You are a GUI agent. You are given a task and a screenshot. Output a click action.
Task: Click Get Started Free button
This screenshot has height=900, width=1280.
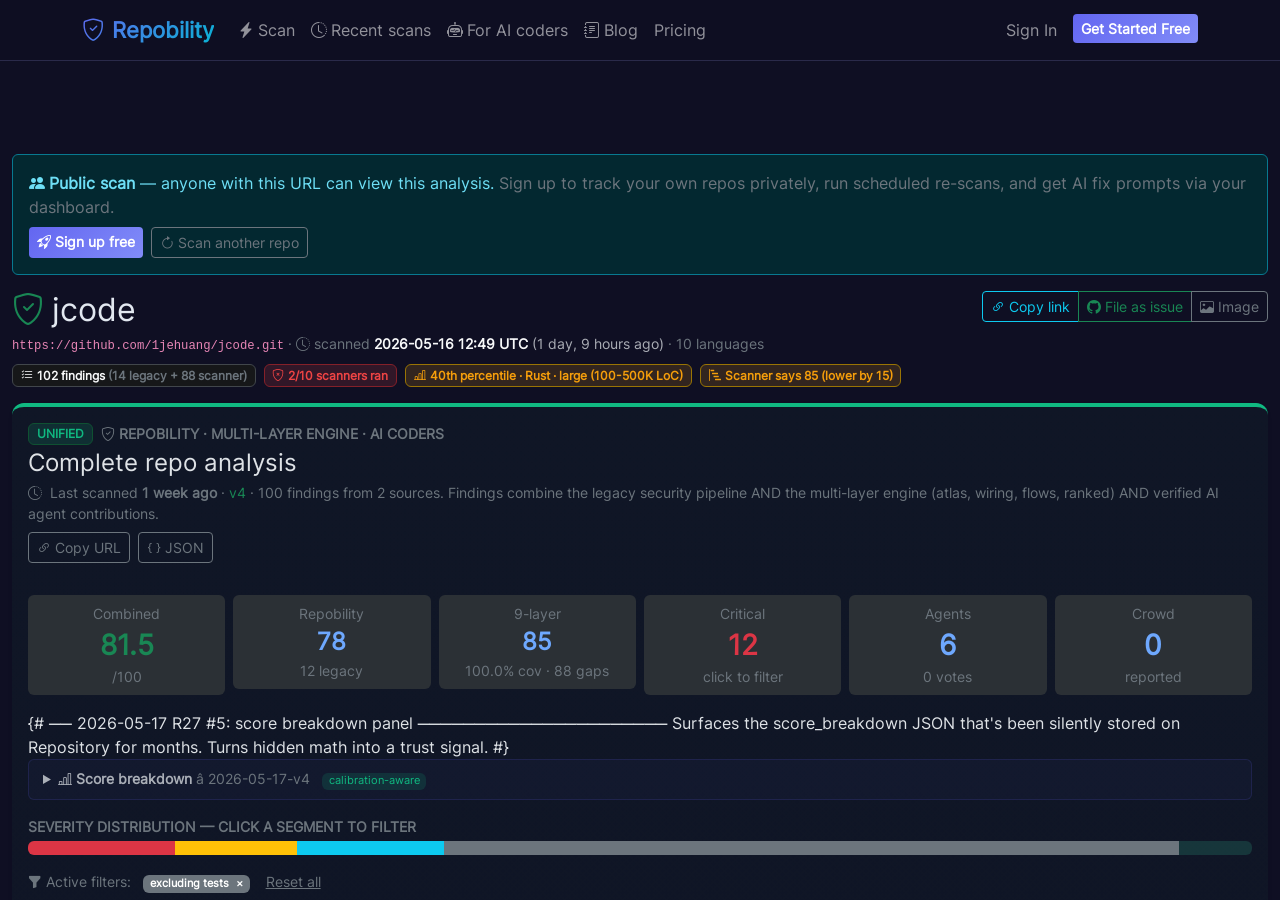click(x=1135, y=29)
